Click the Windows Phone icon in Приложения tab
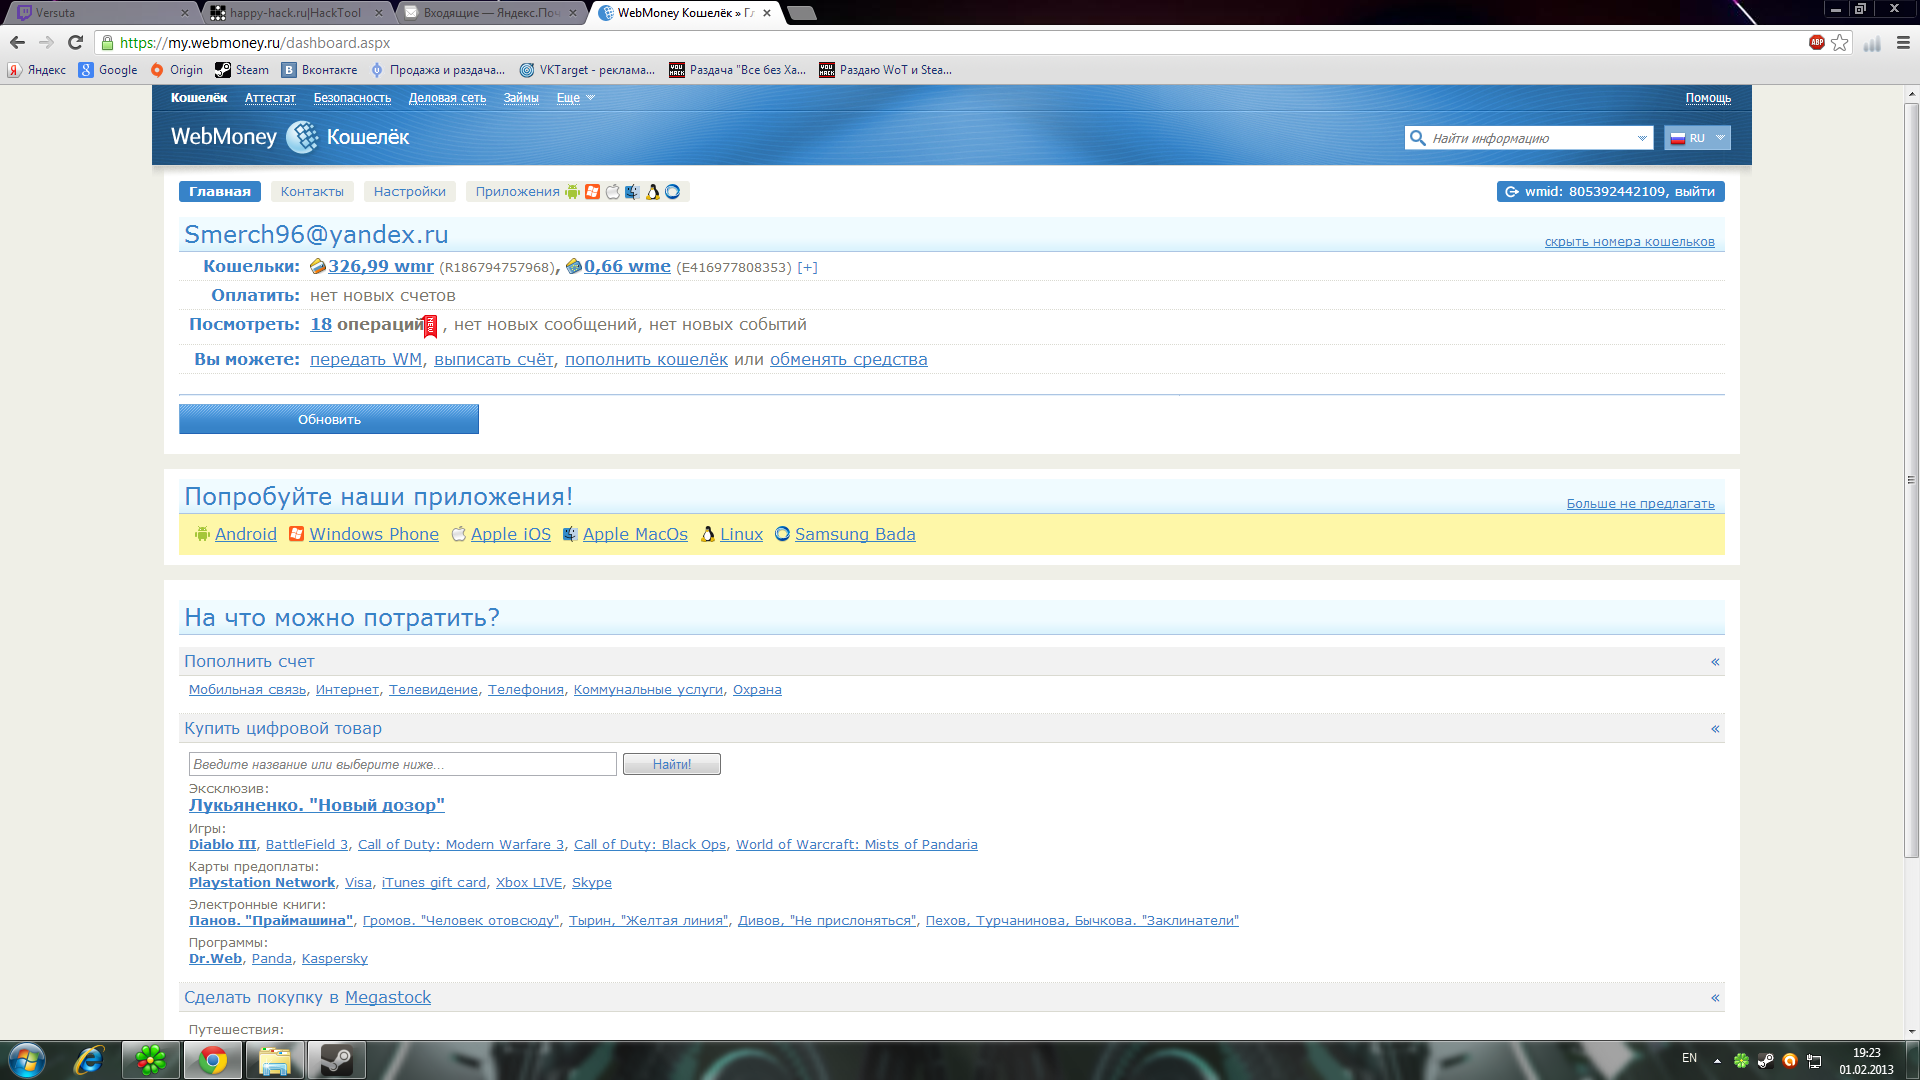This screenshot has width=1920, height=1080. click(592, 192)
